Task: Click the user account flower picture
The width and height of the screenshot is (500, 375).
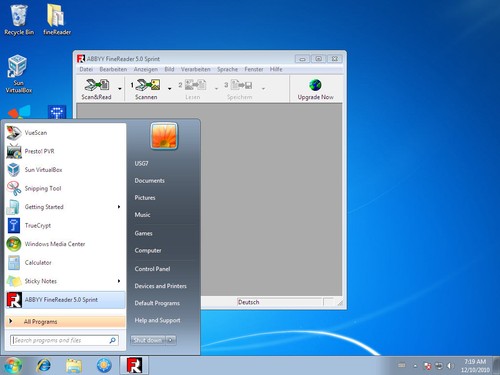Action: pos(164,136)
